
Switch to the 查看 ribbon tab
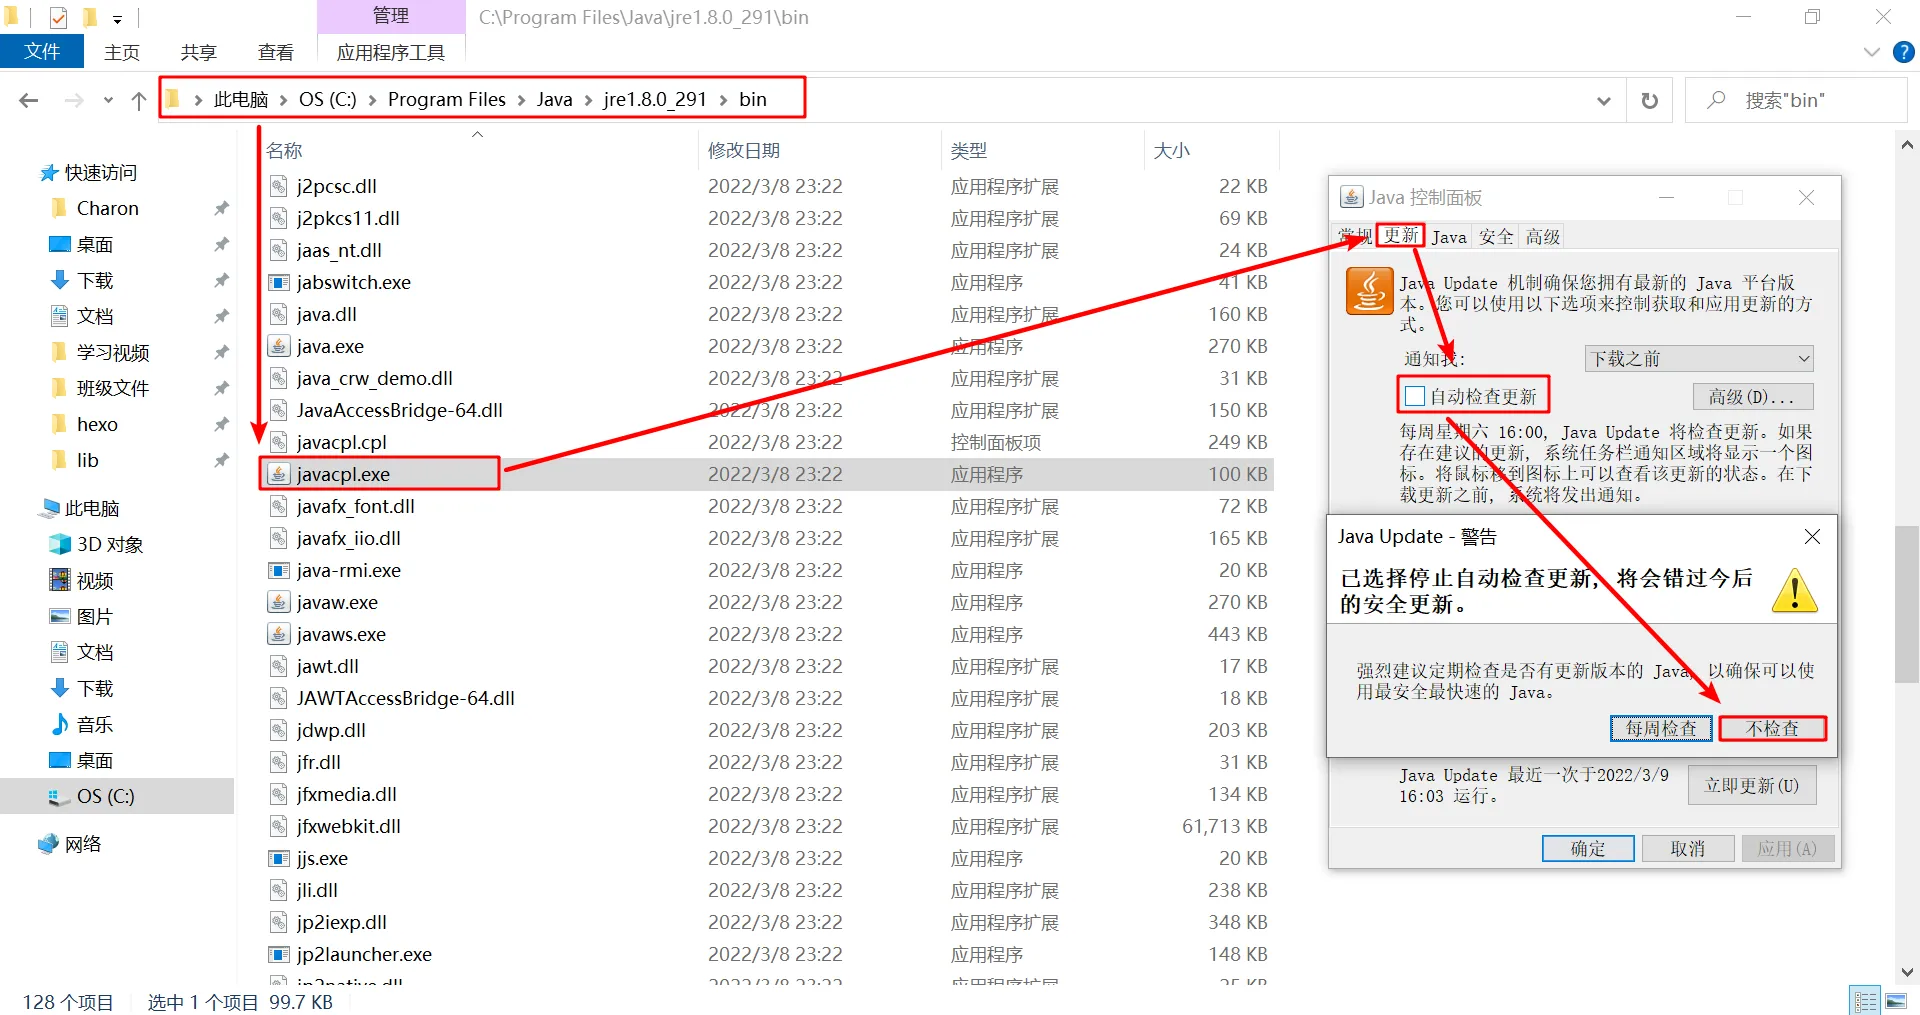(x=276, y=52)
